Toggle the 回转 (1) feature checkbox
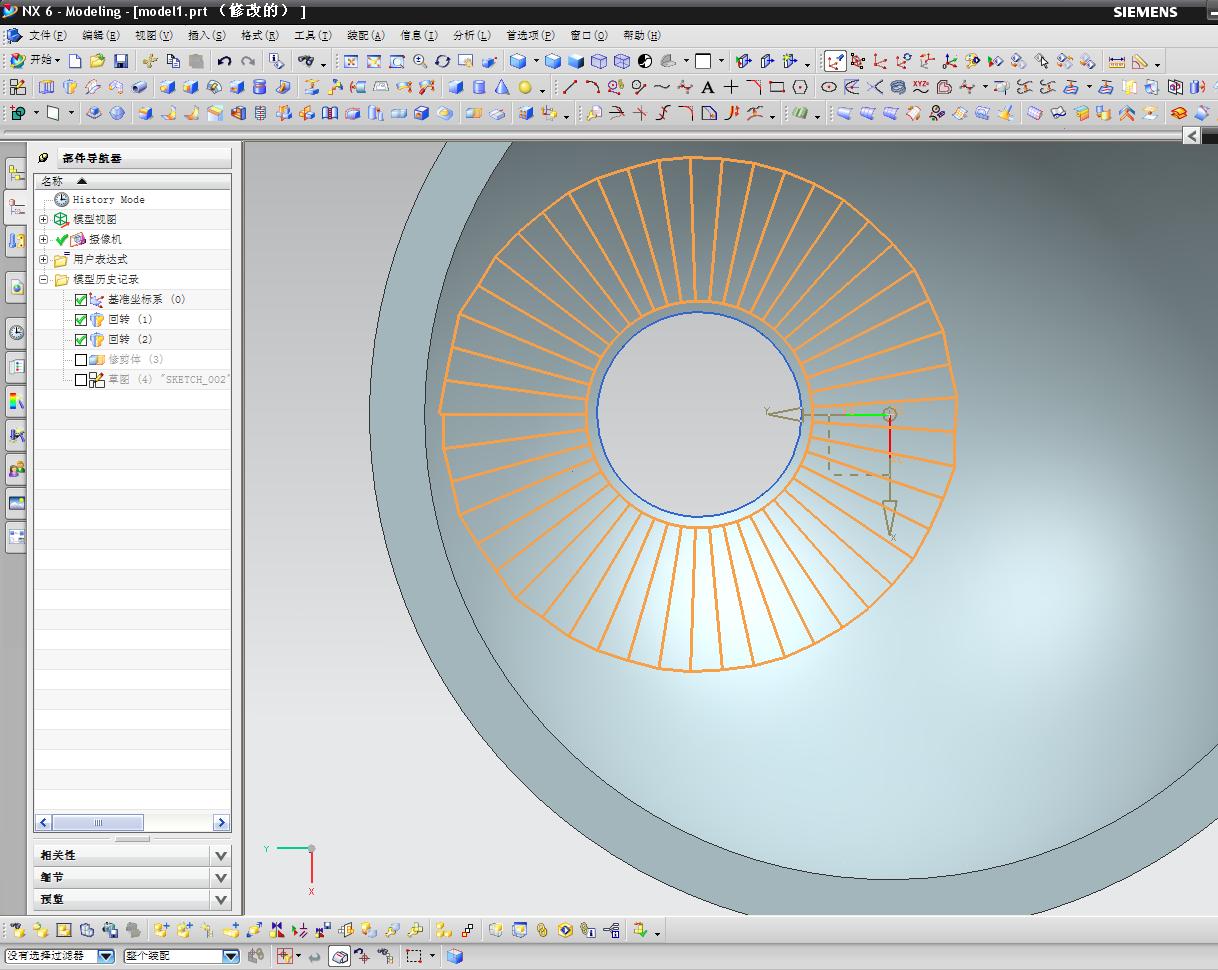 click(x=81, y=320)
